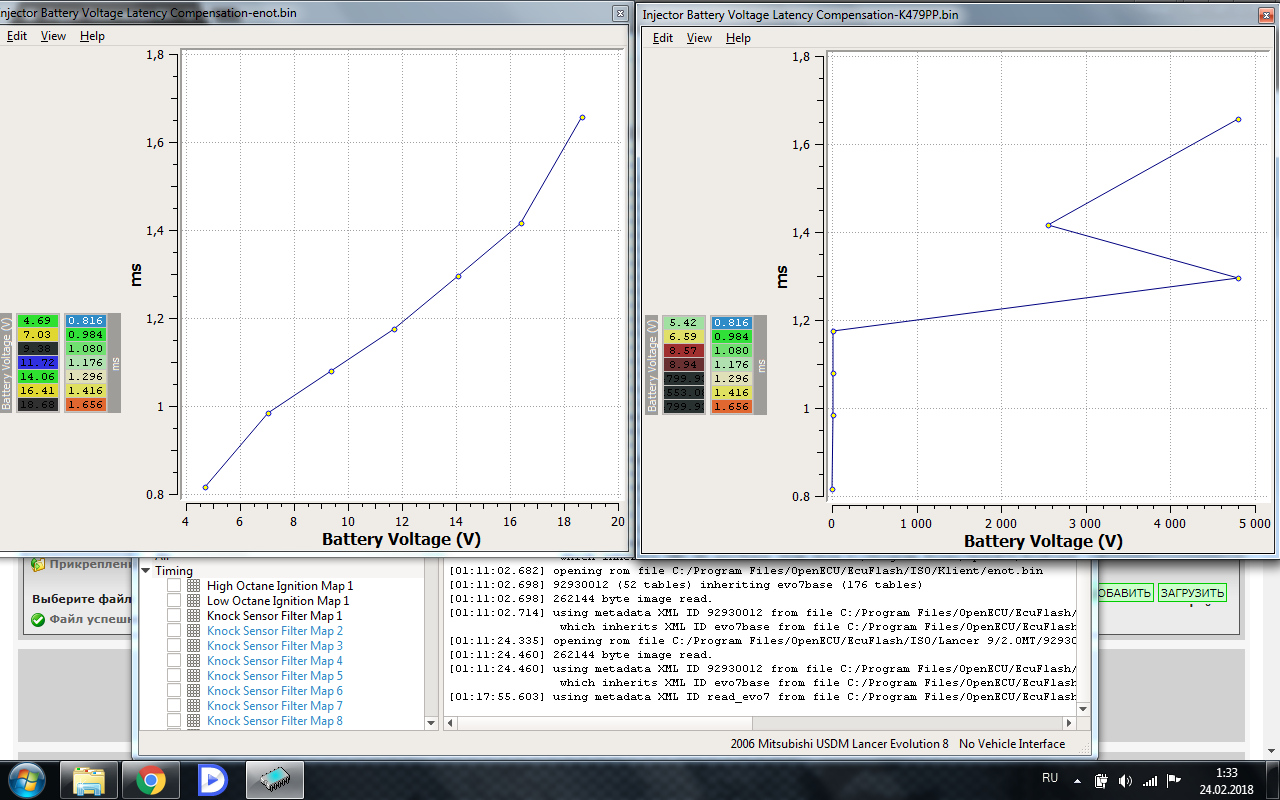Open Windows Explorer from the taskbar
This screenshot has width=1280, height=800.
tap(90, 779)
